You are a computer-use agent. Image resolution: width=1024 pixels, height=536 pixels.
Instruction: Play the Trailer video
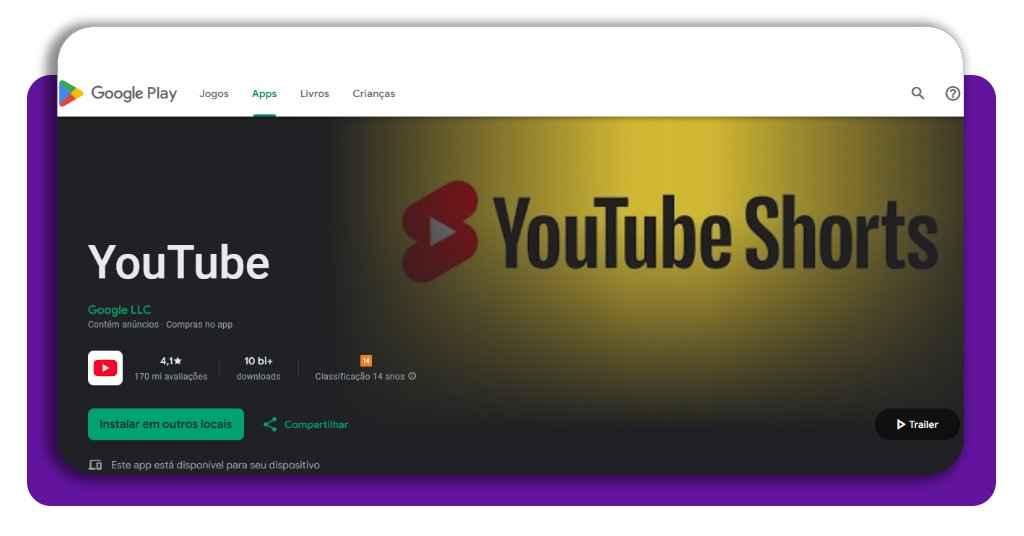pos(917,424)
